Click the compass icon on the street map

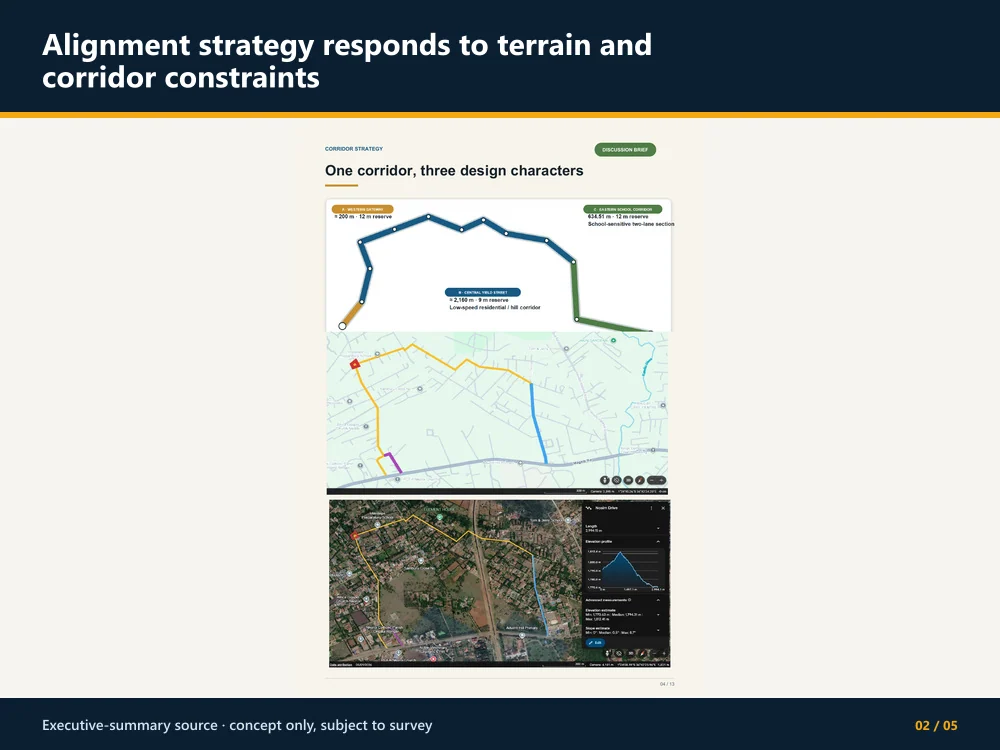[x=640, y=480]
